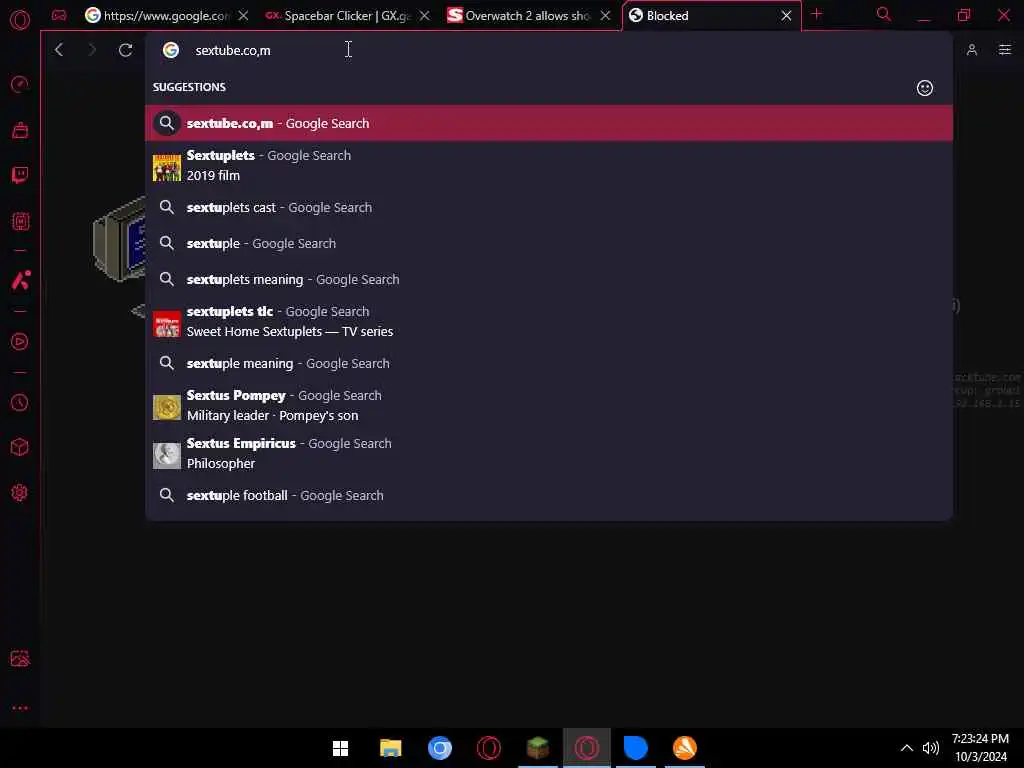Open the profile account icon
Viewport: 1024px width, 768px height.
[x=971, y=50]
